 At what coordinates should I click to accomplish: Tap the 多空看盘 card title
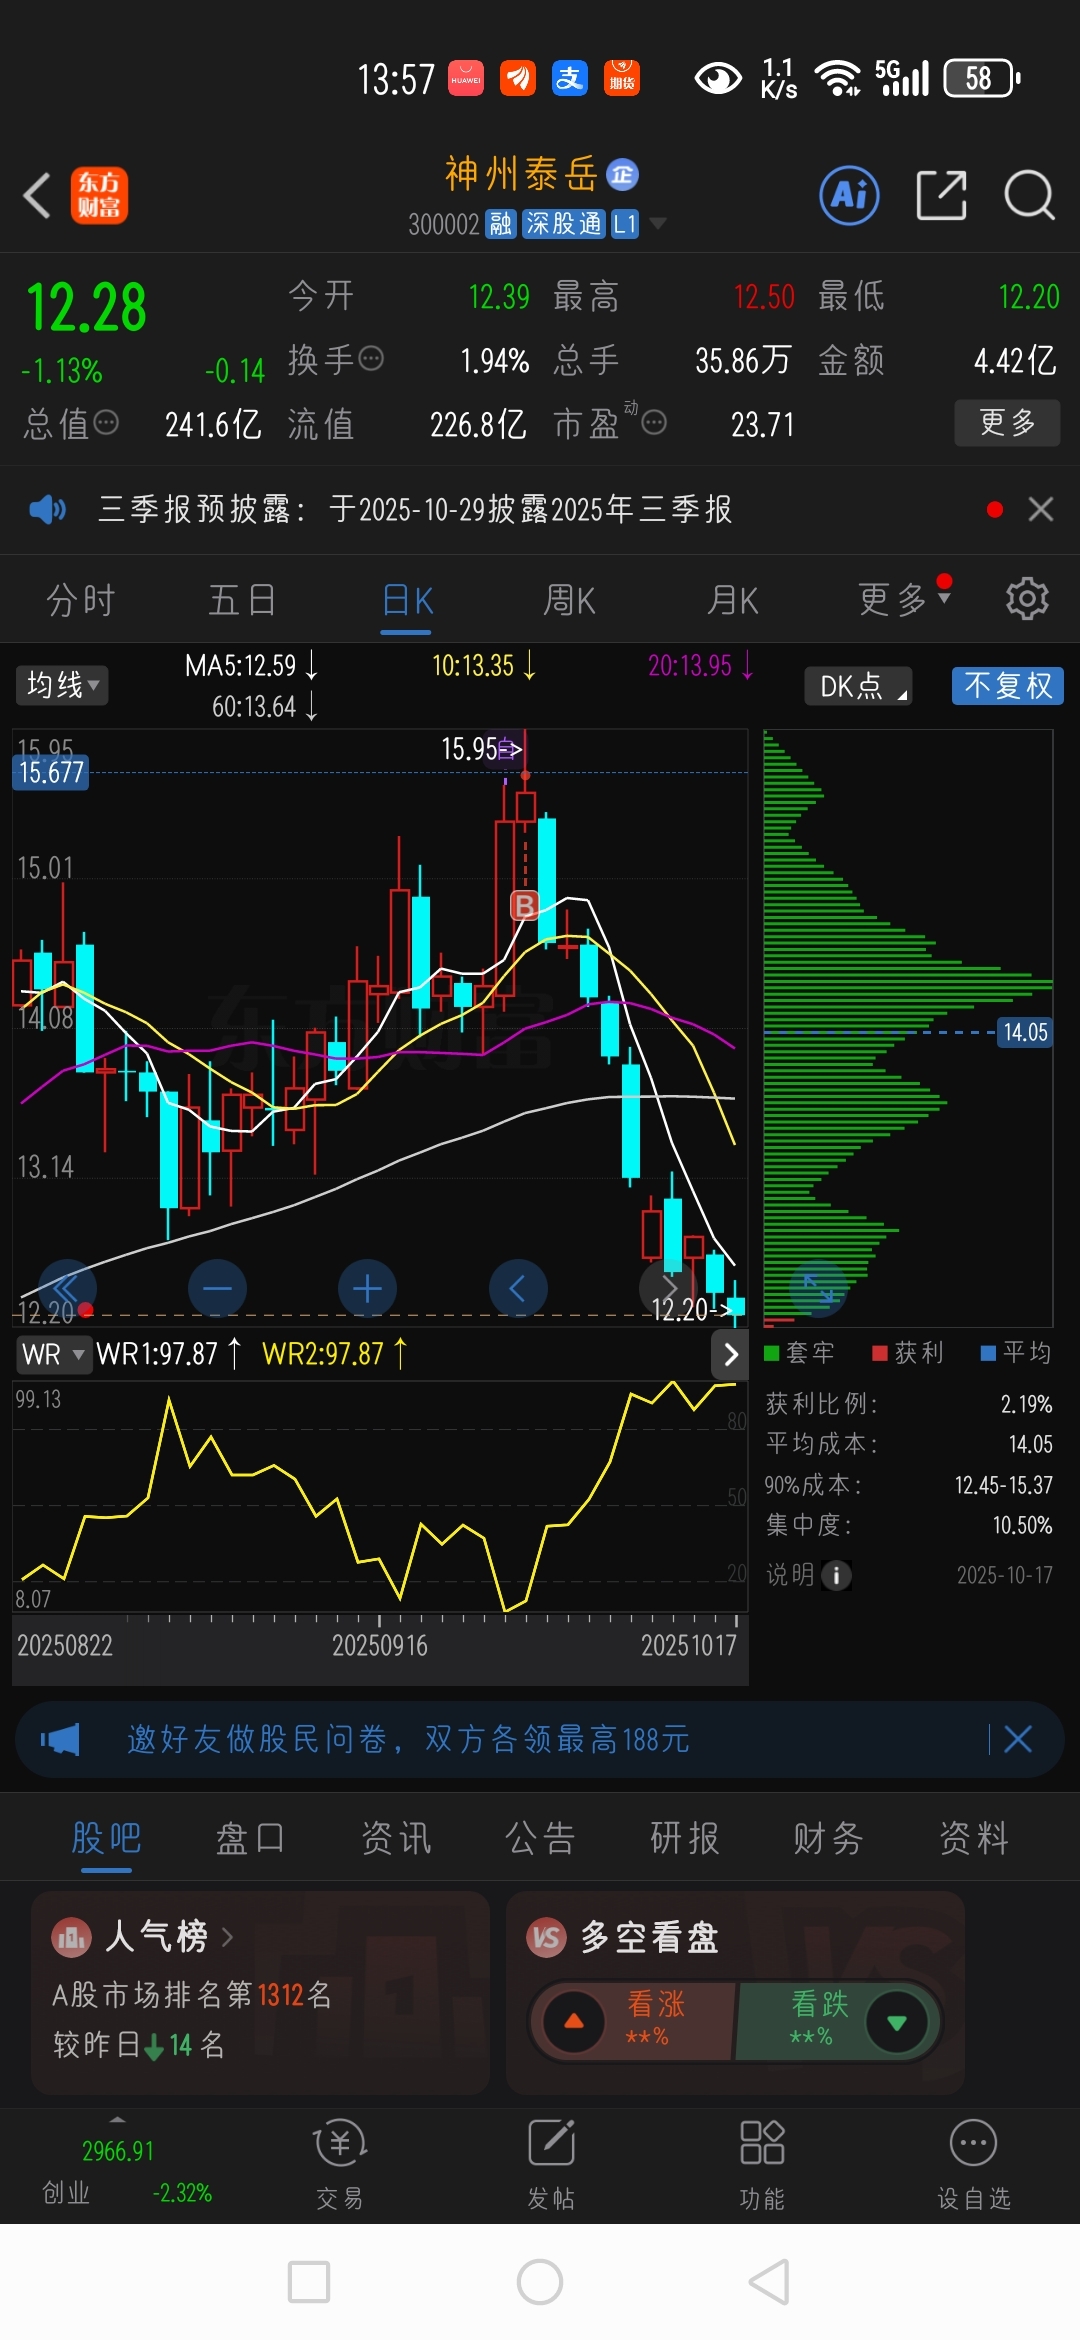click(x=650, y=1937)
